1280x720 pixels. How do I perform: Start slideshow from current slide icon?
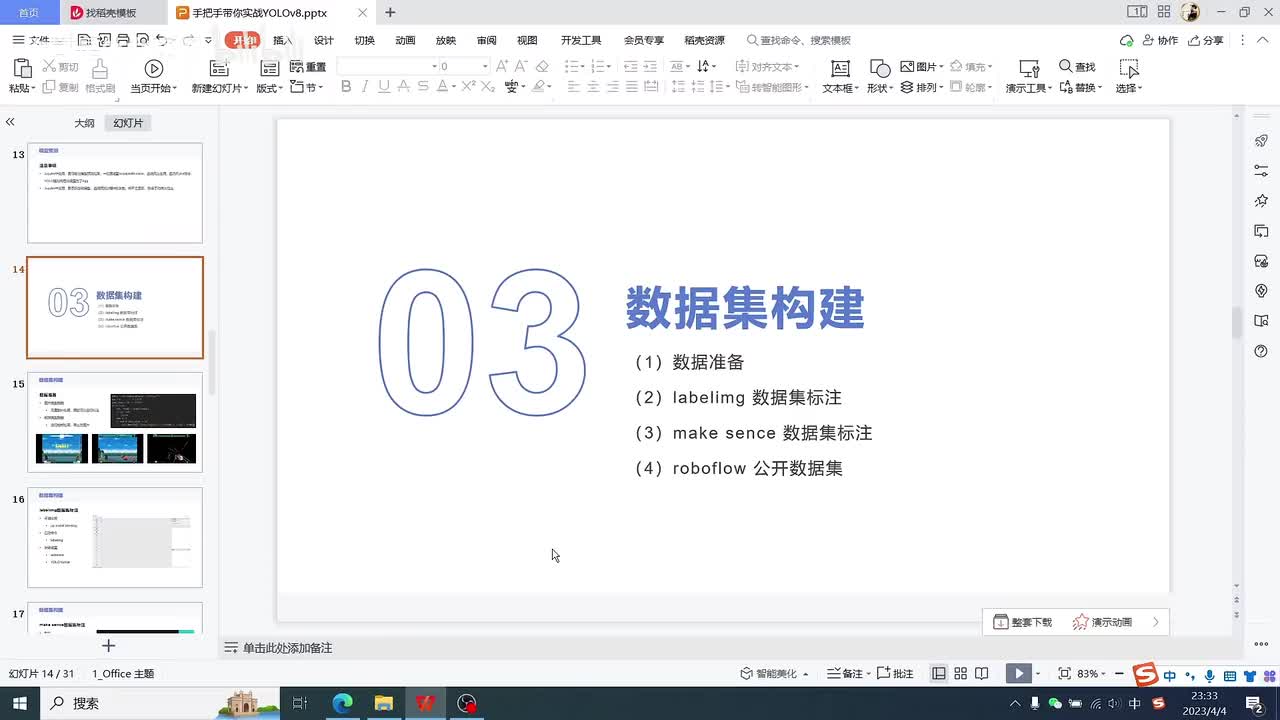pyautogui.click(x=153, y=68)
